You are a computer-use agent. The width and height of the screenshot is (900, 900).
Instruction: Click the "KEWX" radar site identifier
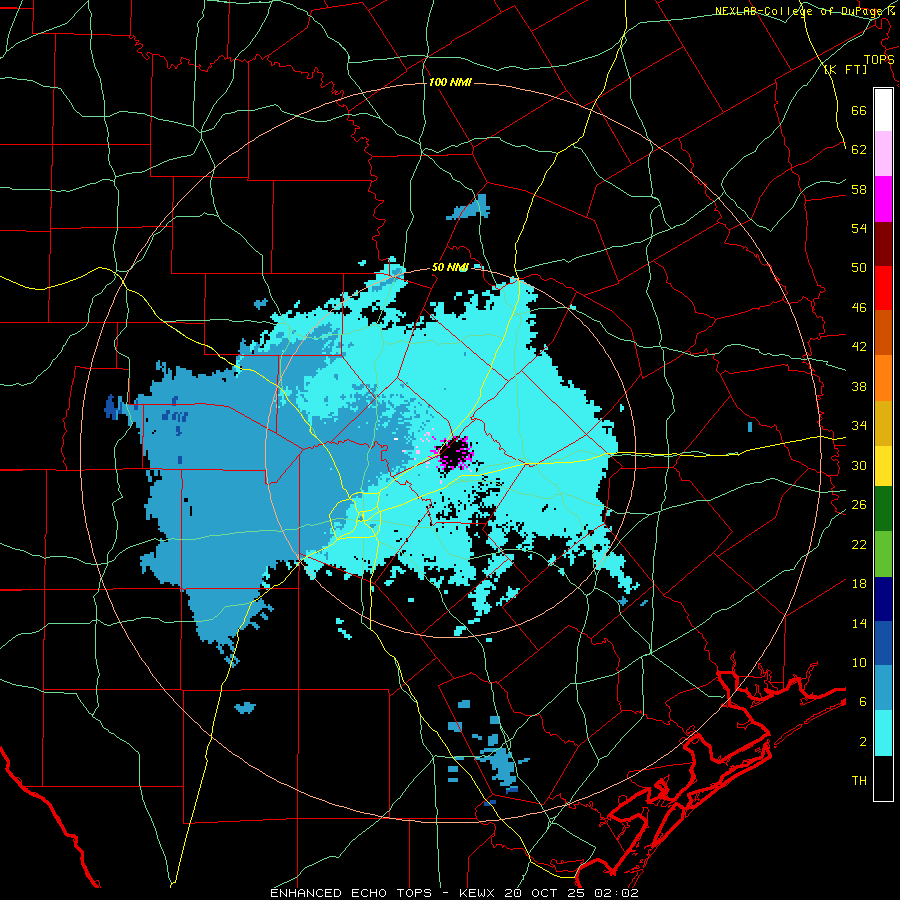[479, 893]
